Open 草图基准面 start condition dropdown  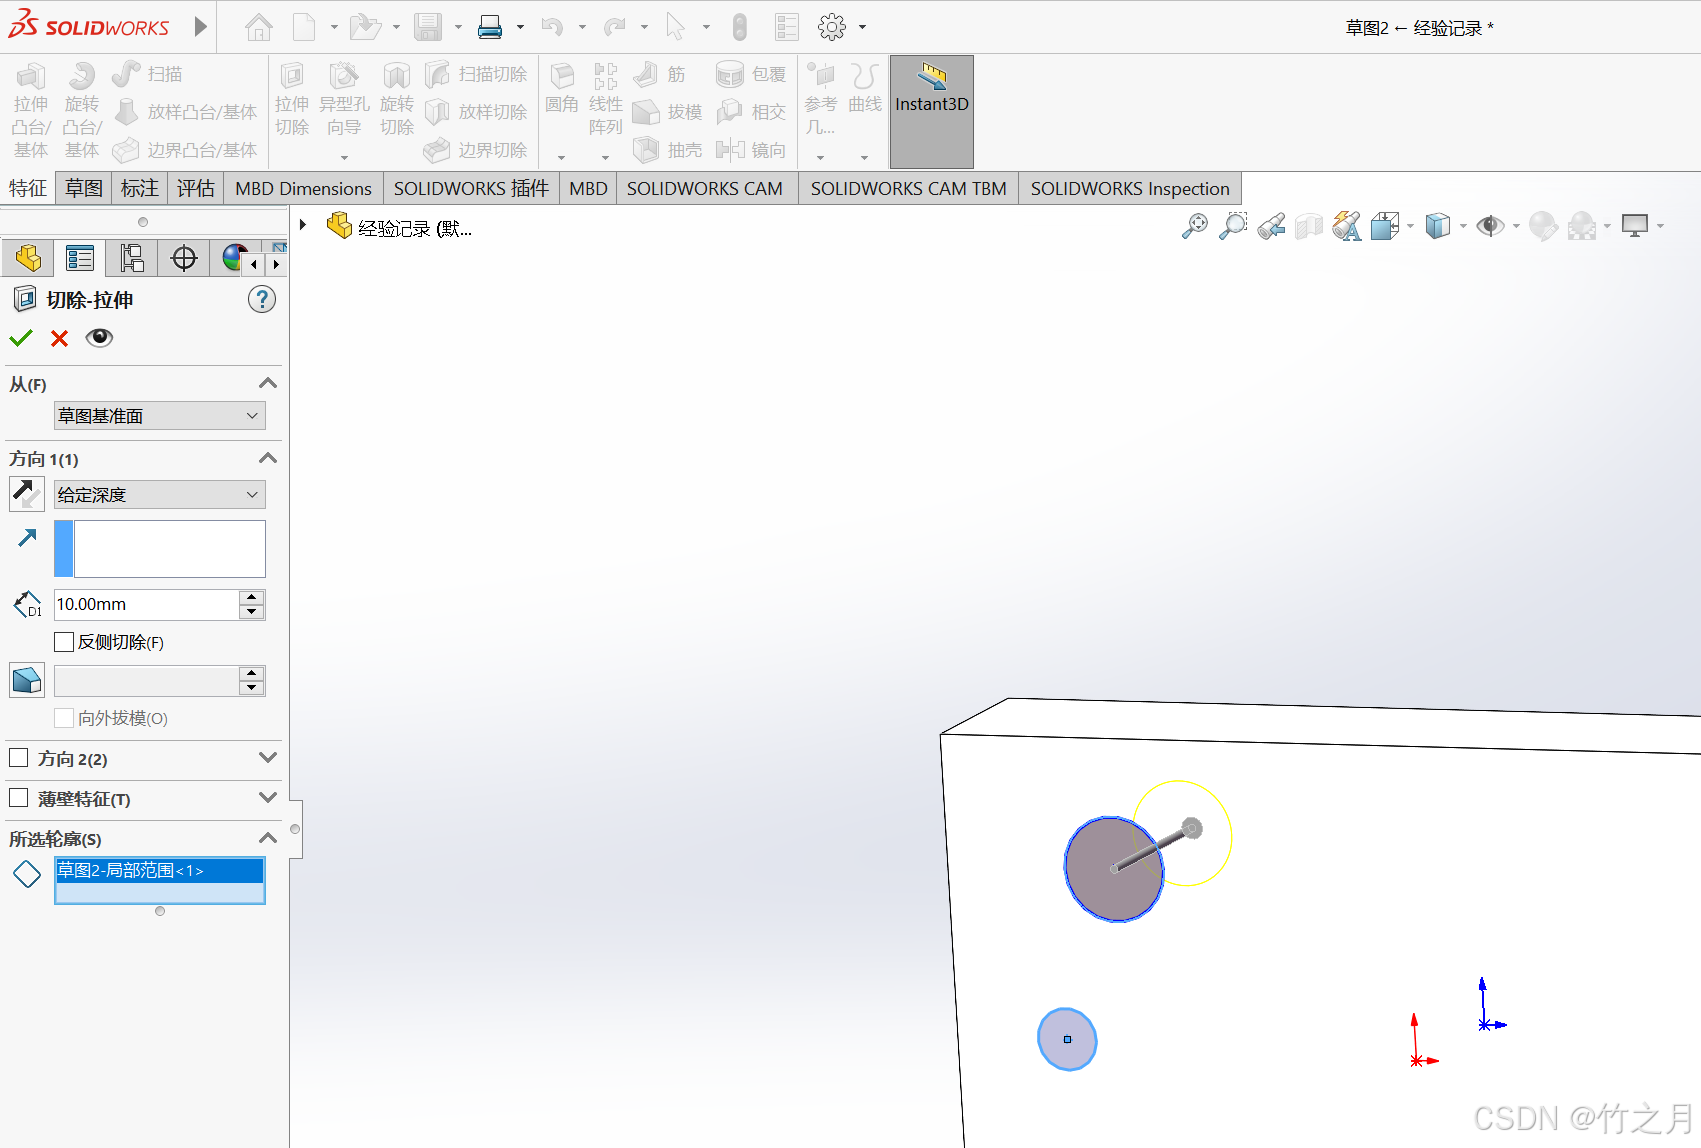point(160,415)
